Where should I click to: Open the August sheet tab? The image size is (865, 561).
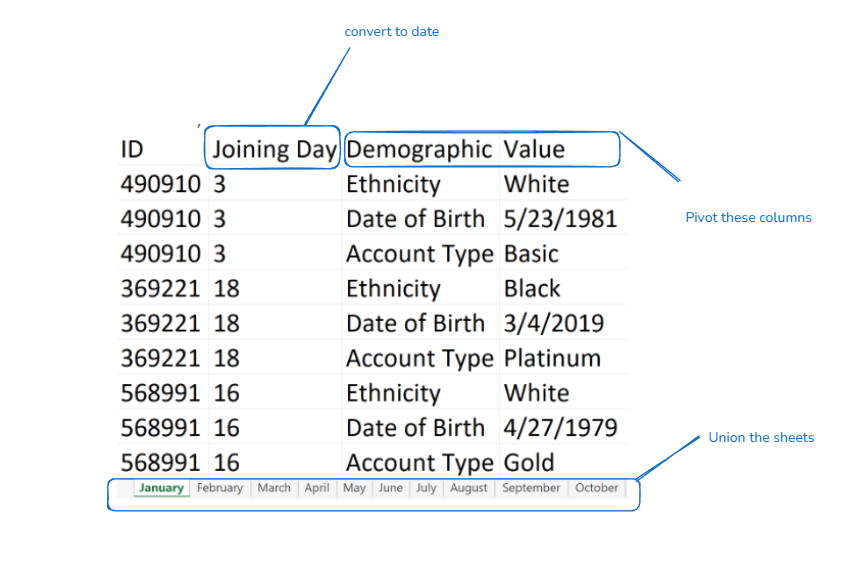(x=468, y=488)
